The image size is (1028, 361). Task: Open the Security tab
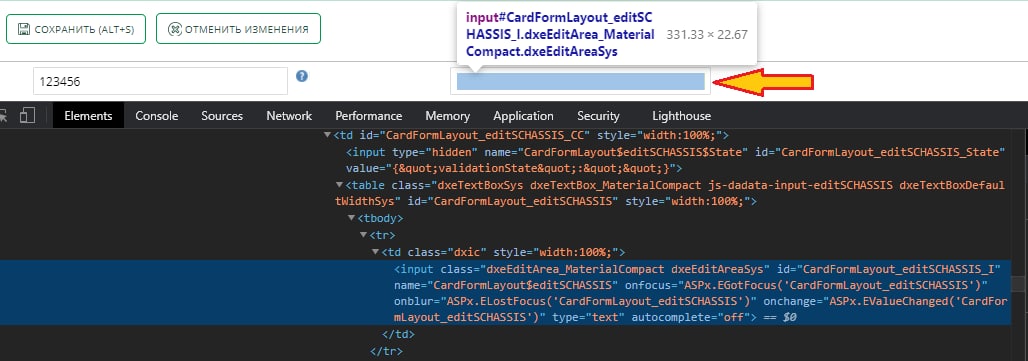click(x=598, y=116)
